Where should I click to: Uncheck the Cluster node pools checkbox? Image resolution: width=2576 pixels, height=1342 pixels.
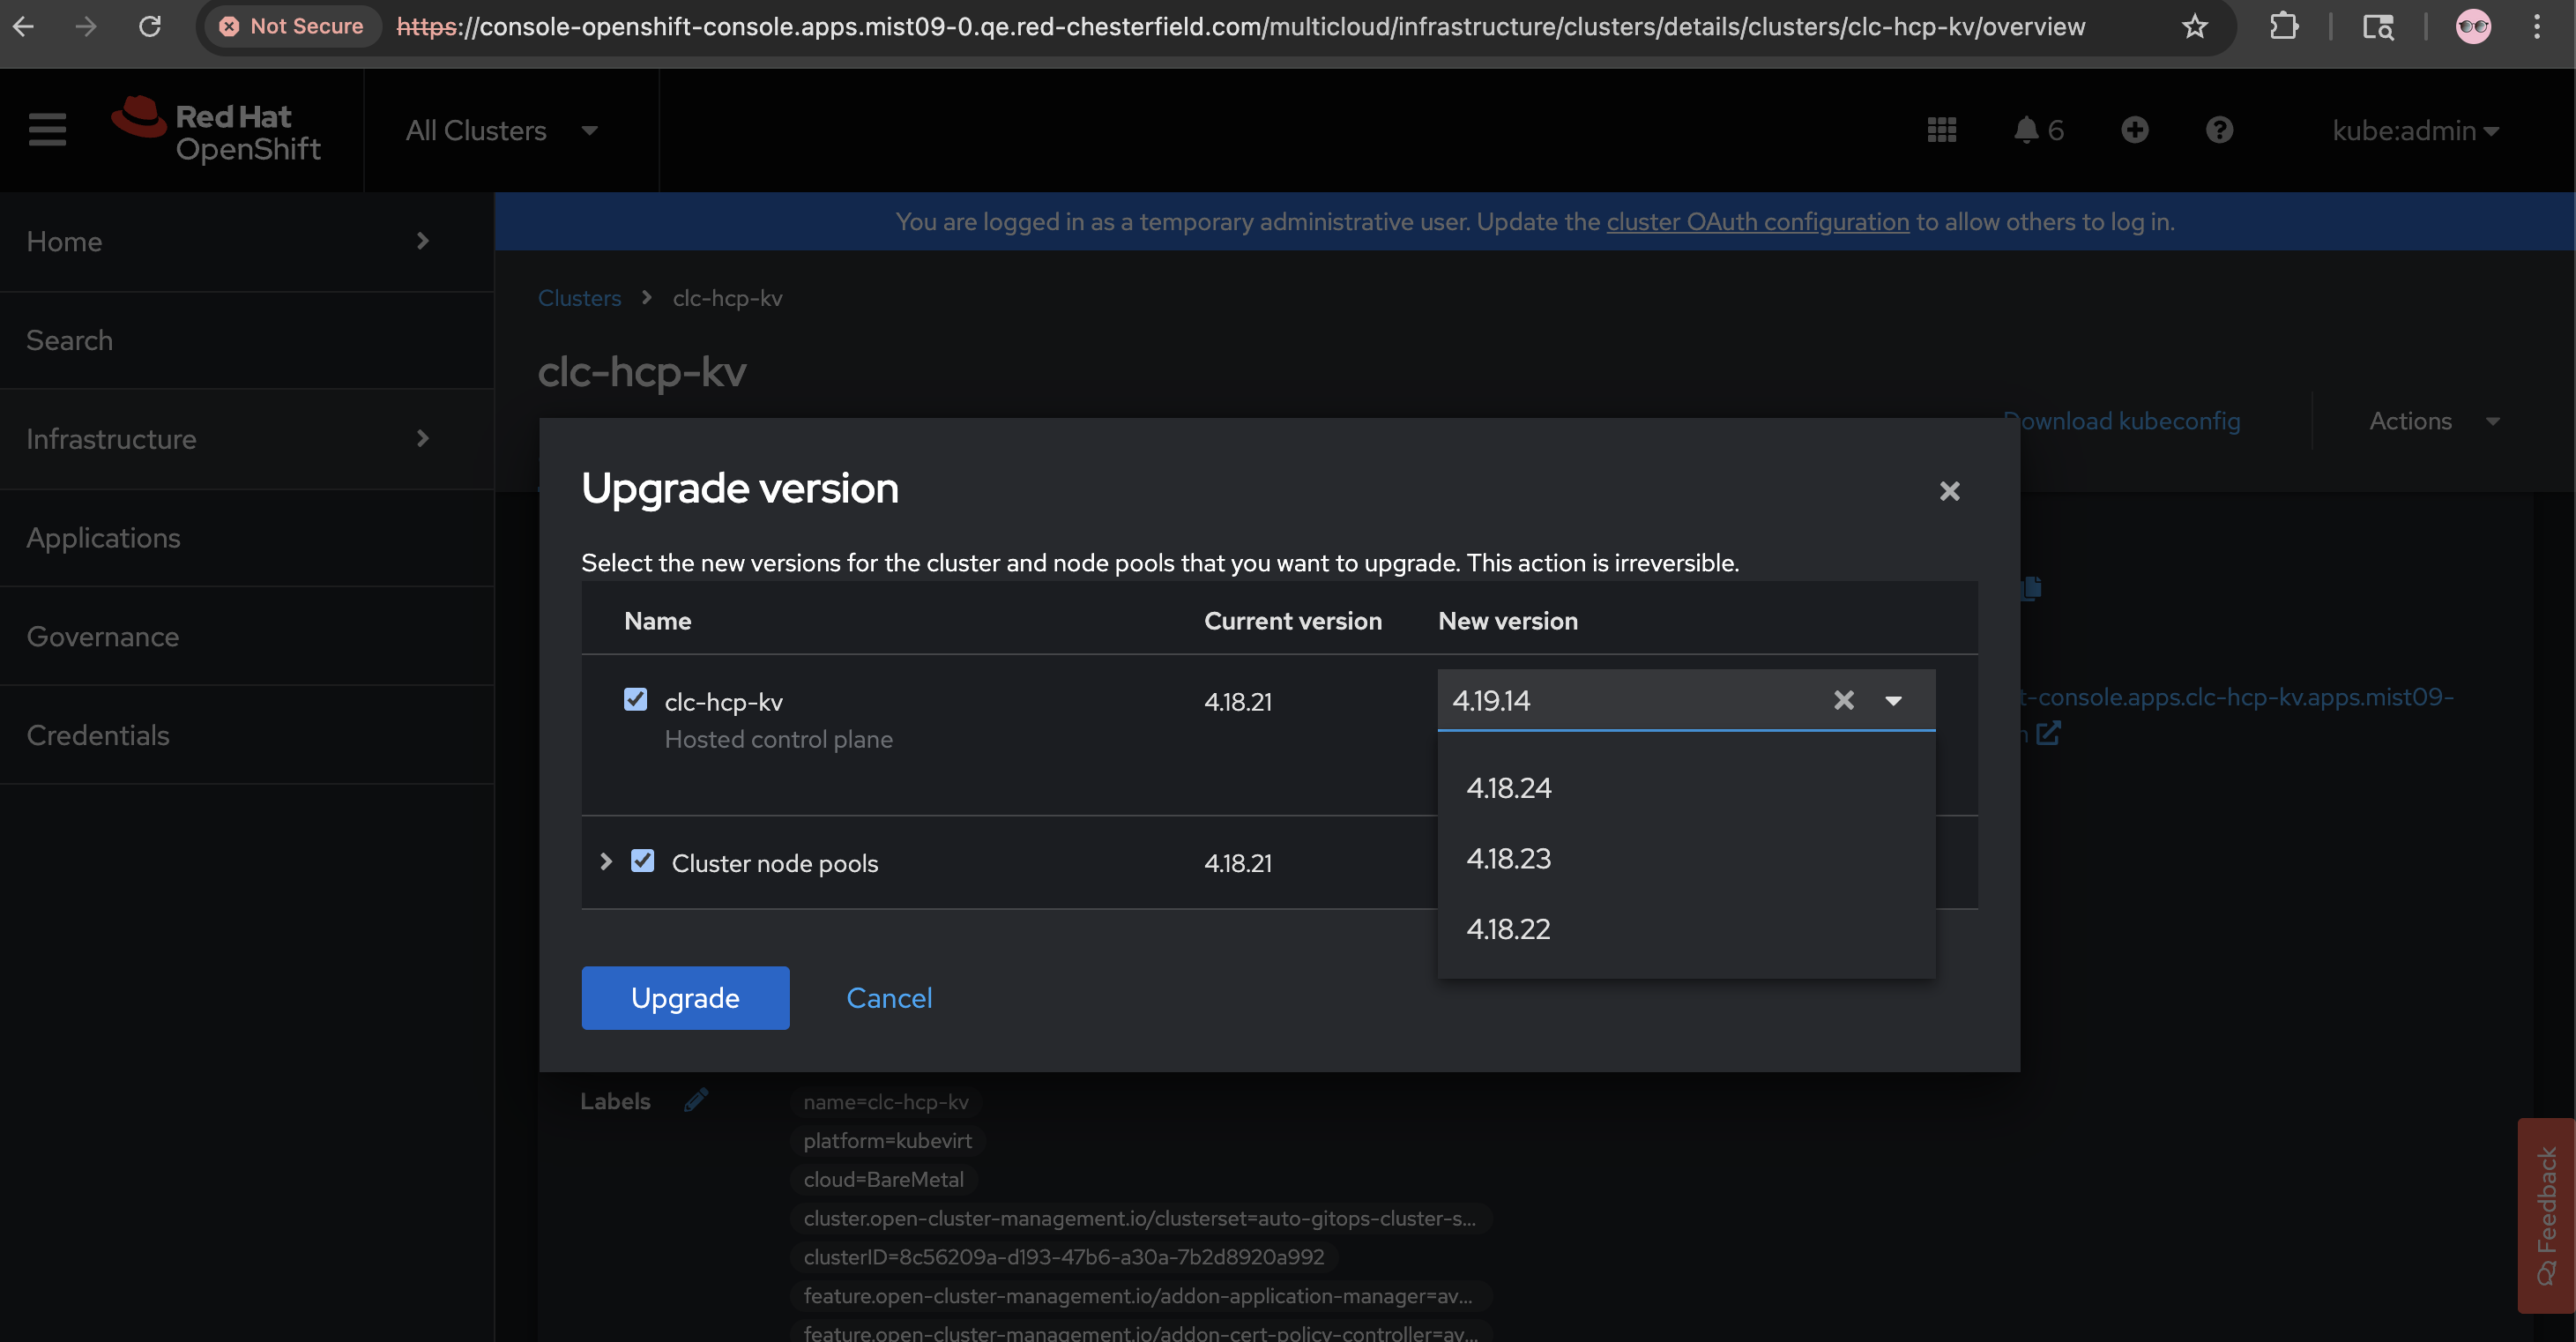[642, 861]
